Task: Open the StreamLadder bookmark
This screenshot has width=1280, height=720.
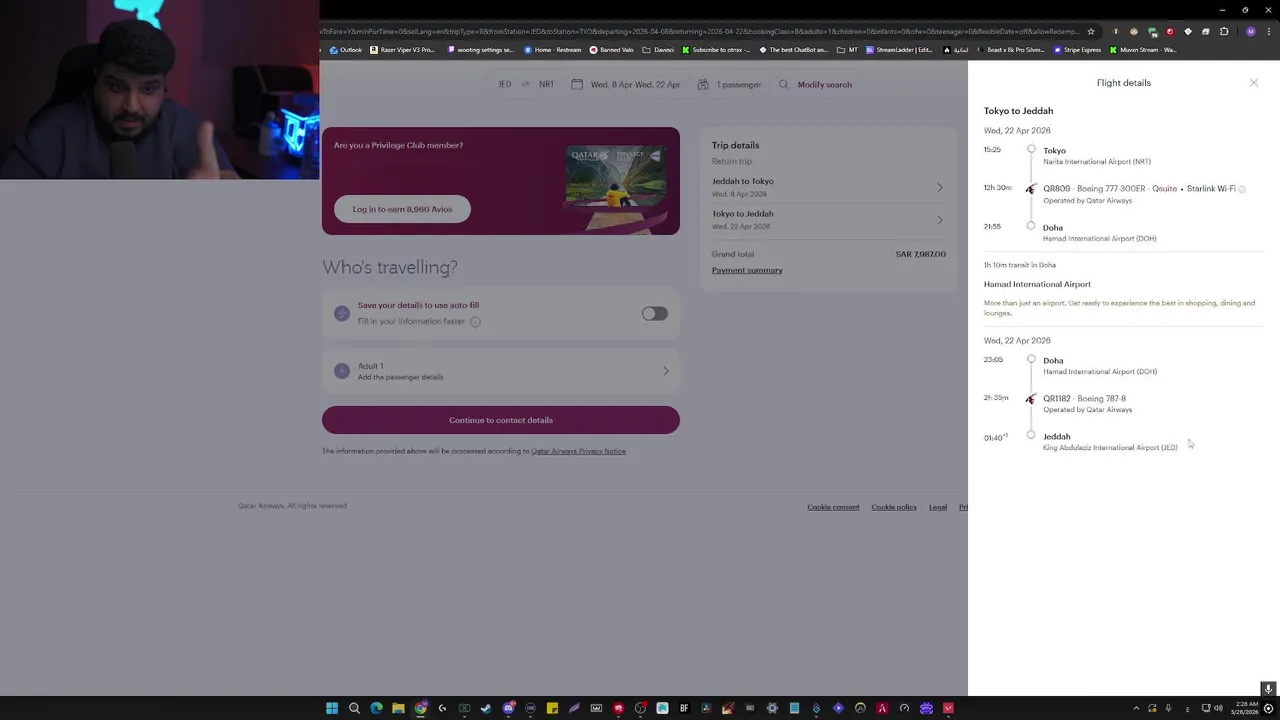Action: click(900, 50)
